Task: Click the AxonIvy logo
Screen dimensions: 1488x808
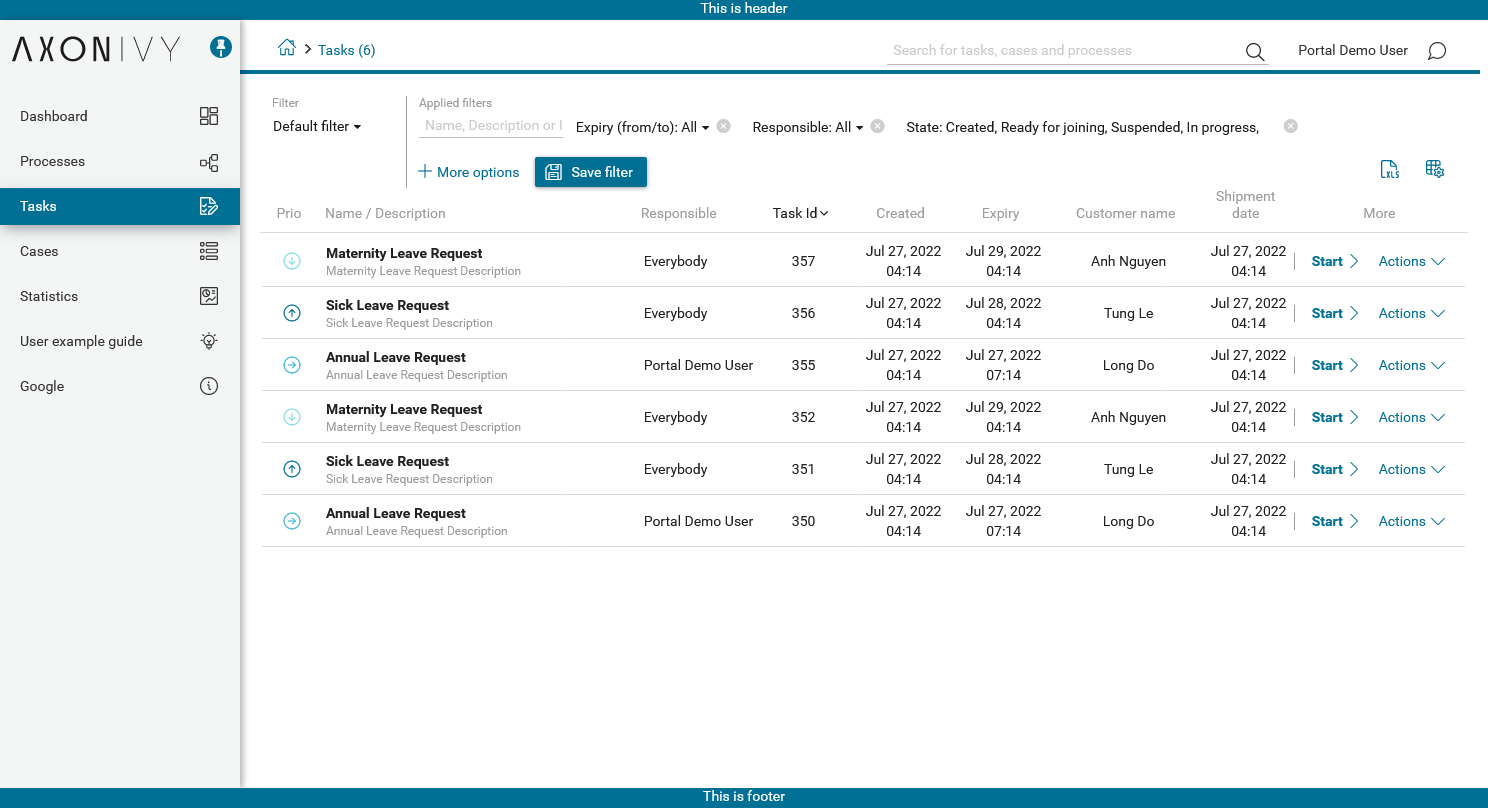Action: tap(96, 49)
